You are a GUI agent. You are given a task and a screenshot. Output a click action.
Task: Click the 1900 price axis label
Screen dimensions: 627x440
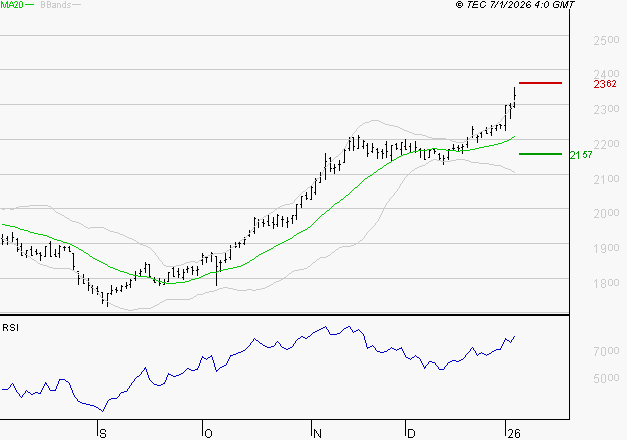coord(606,248)
